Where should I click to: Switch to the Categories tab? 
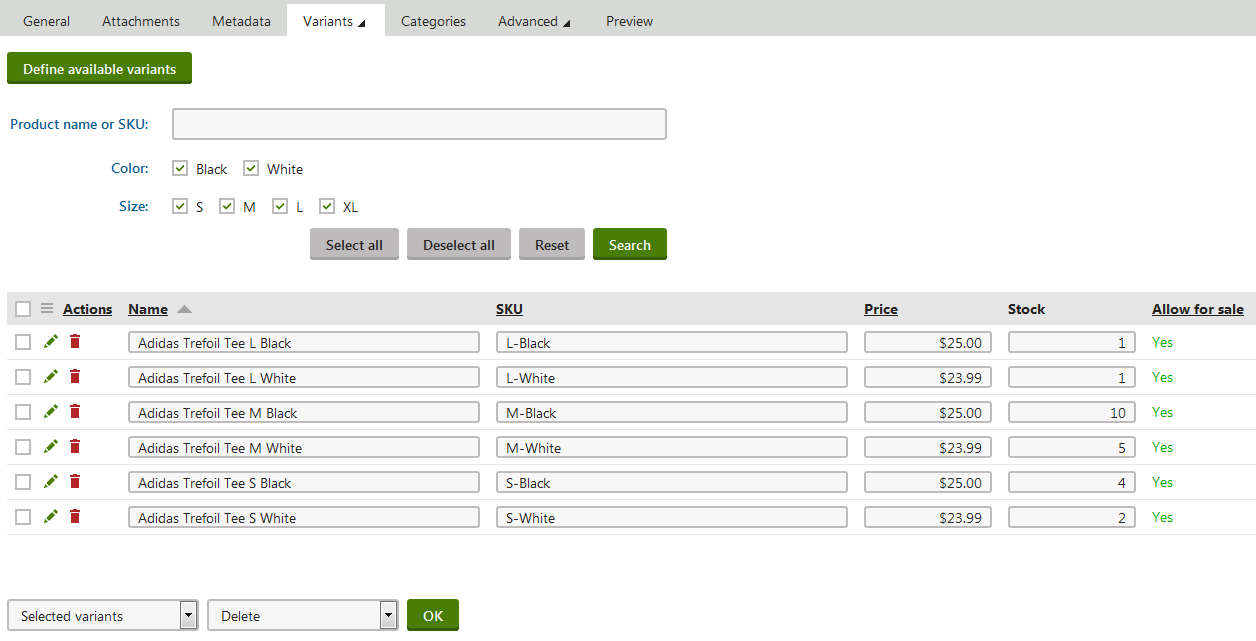coord(433,21)
